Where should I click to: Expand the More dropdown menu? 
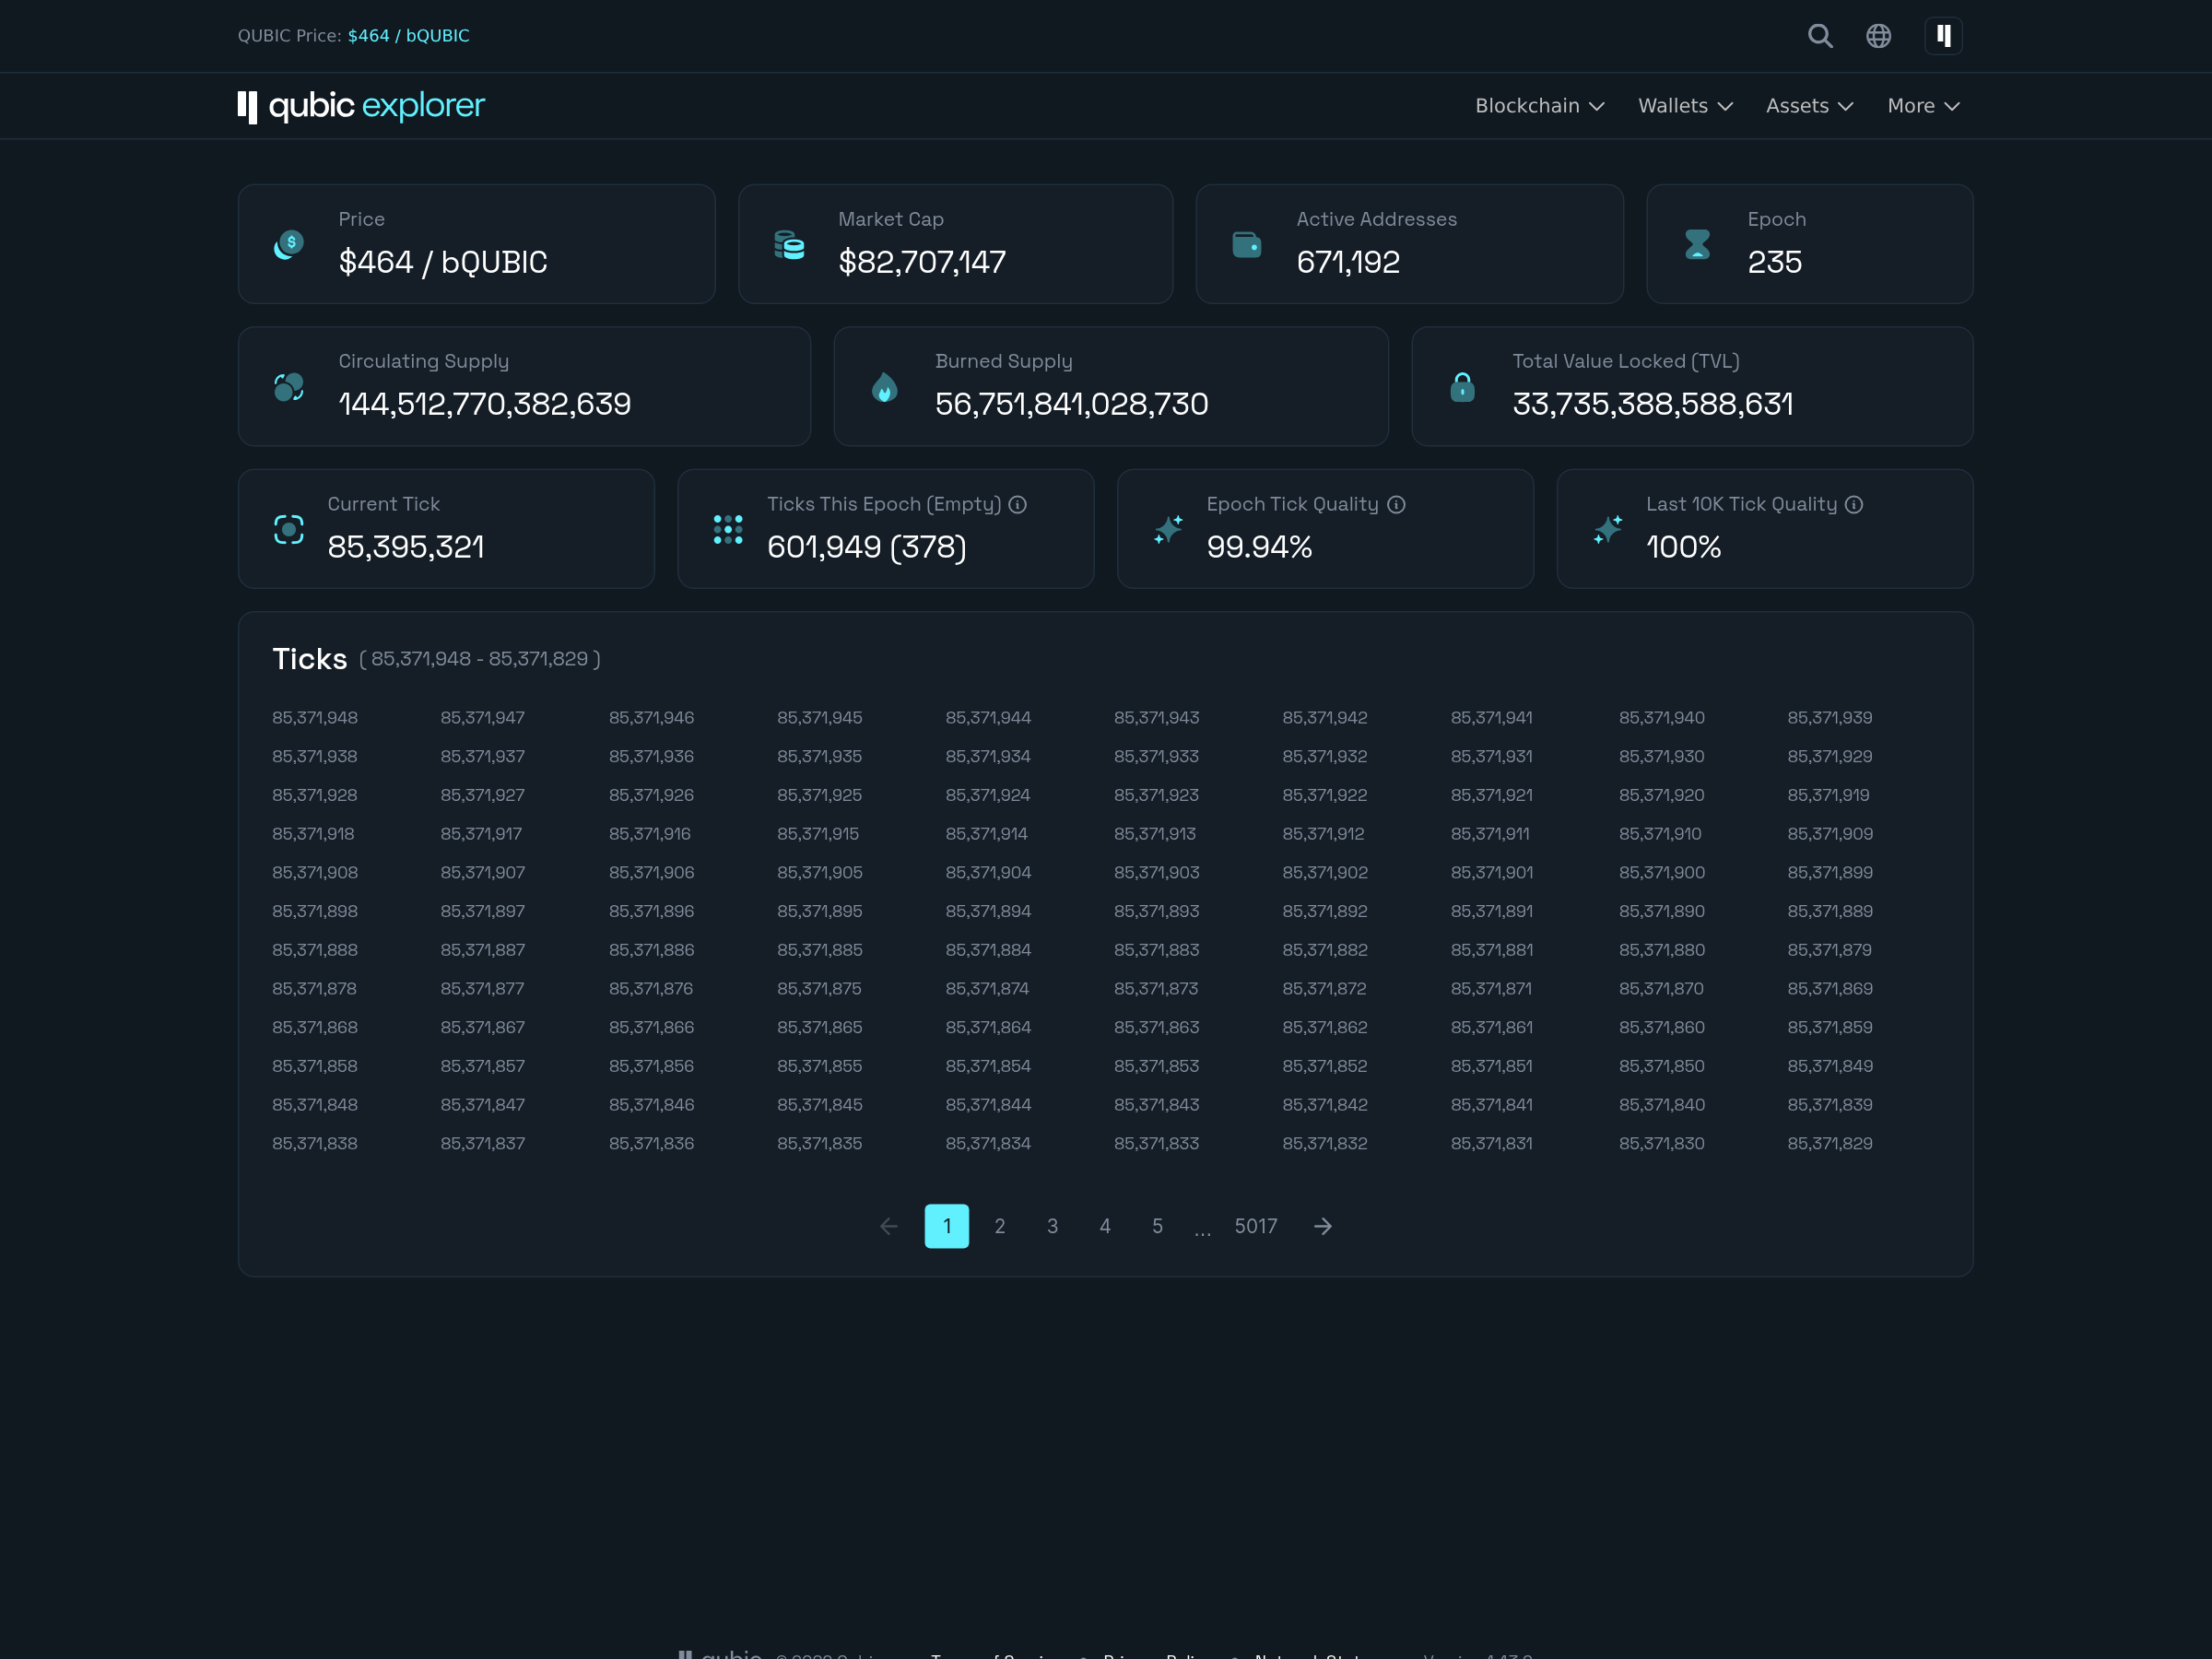(x=1923, y=106)
